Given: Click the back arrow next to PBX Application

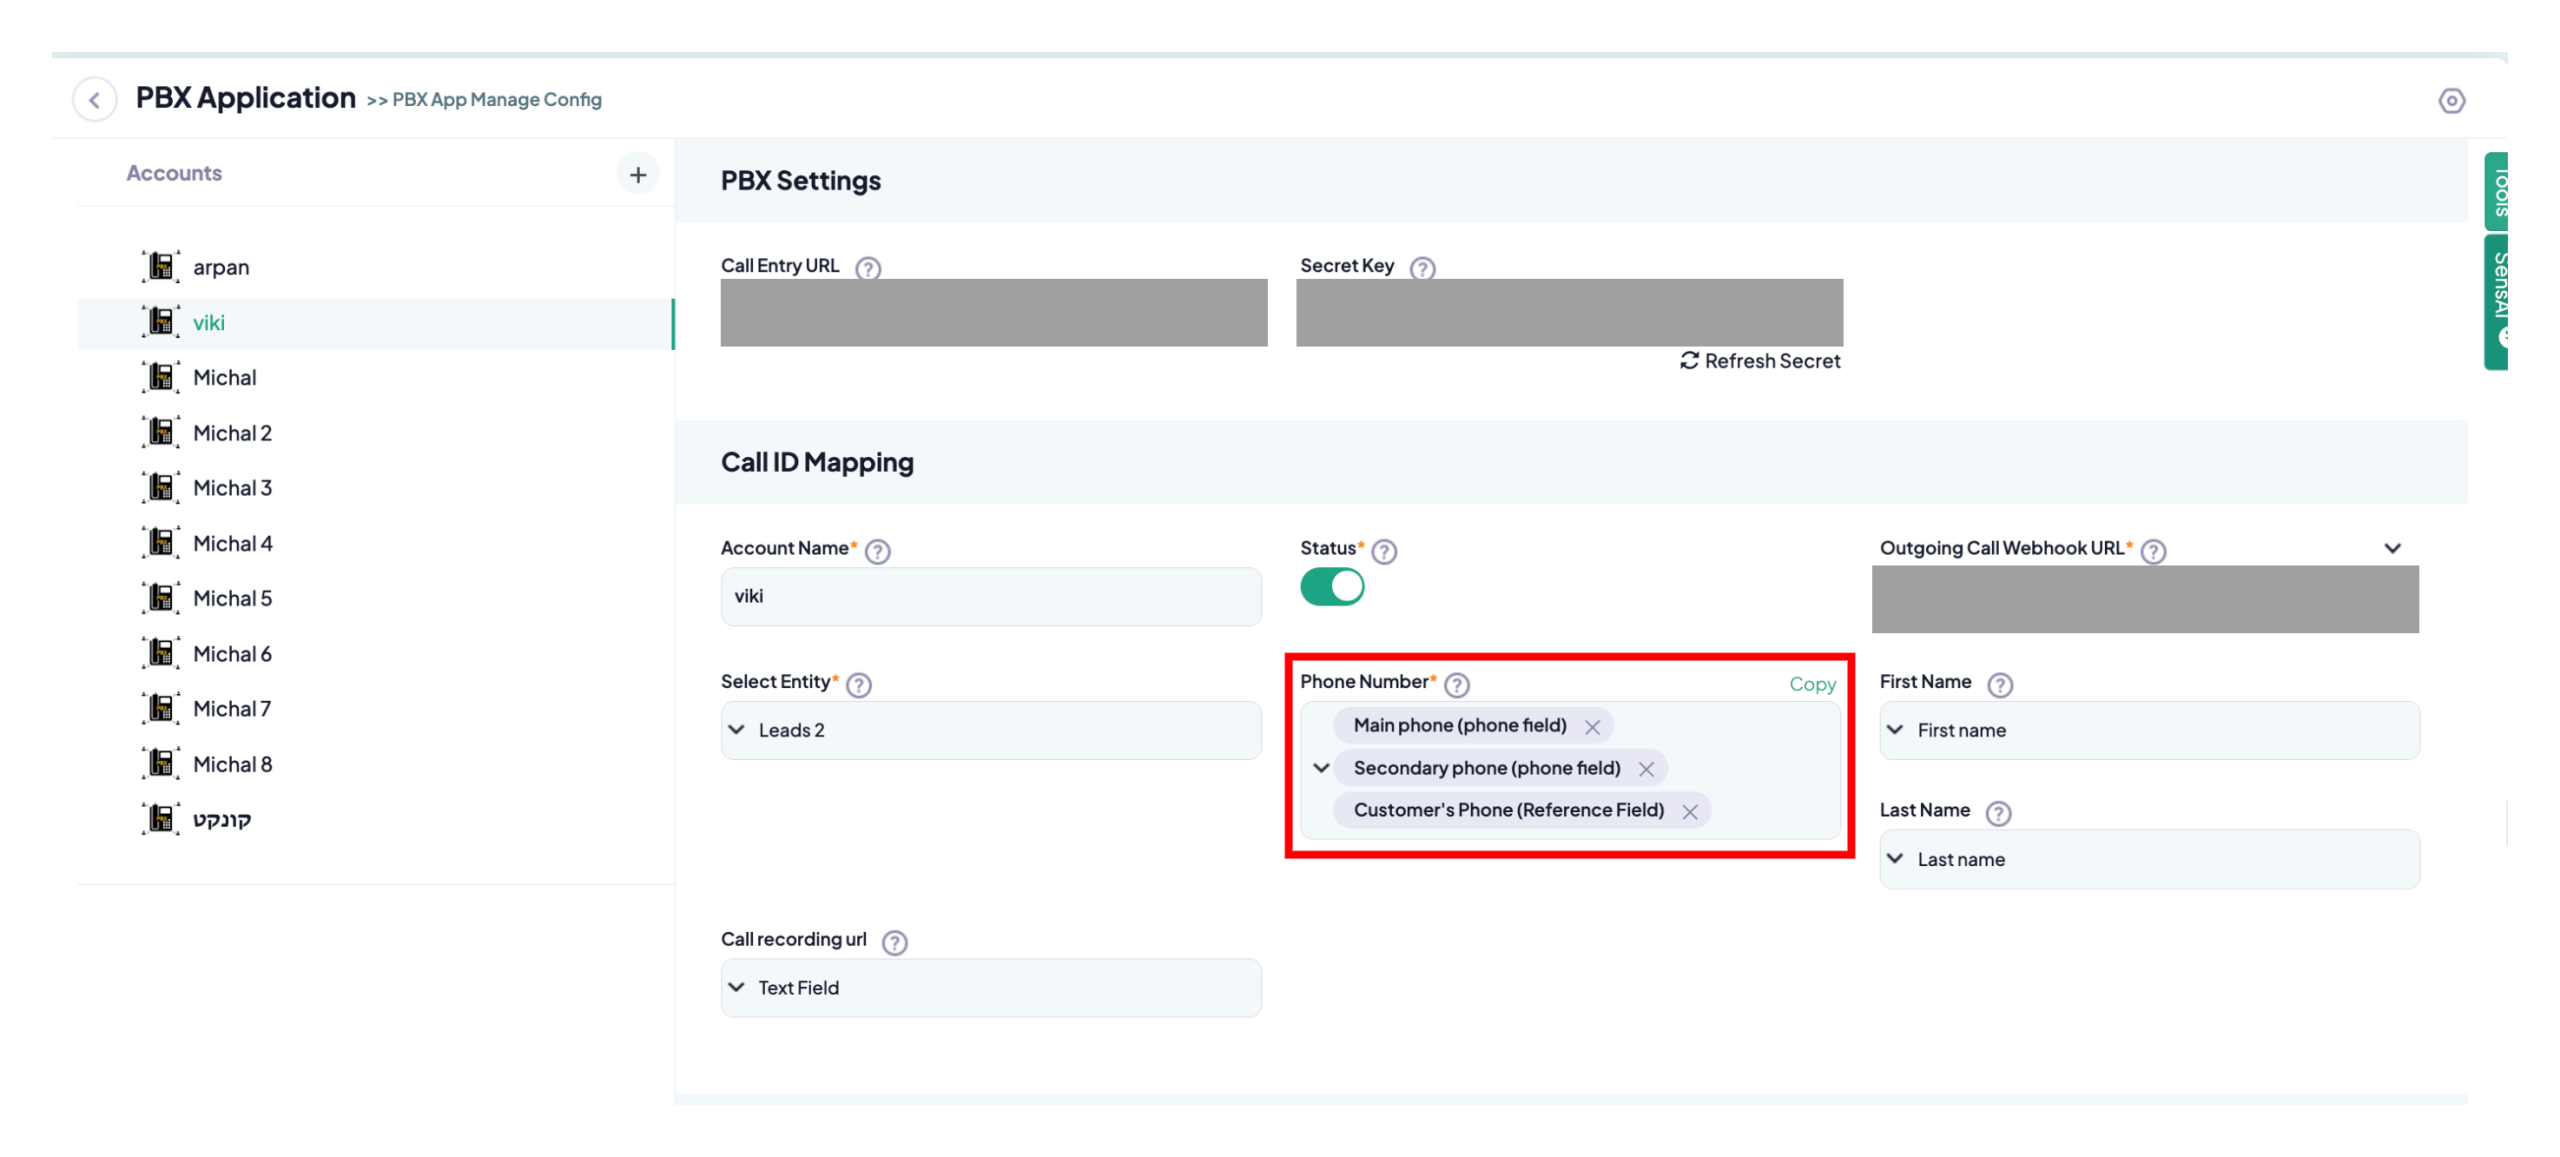Looking at the screenshot, I should pyautogui.click(x=94, y=99).
